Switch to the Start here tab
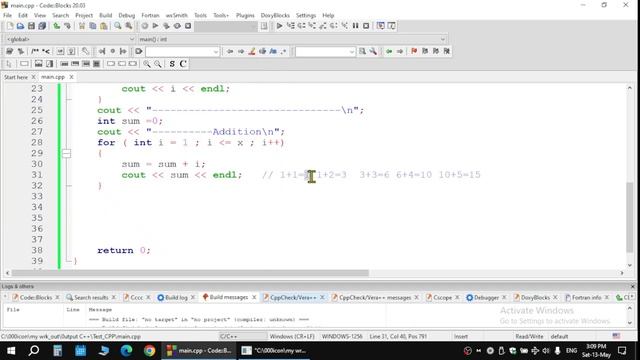 16,77
